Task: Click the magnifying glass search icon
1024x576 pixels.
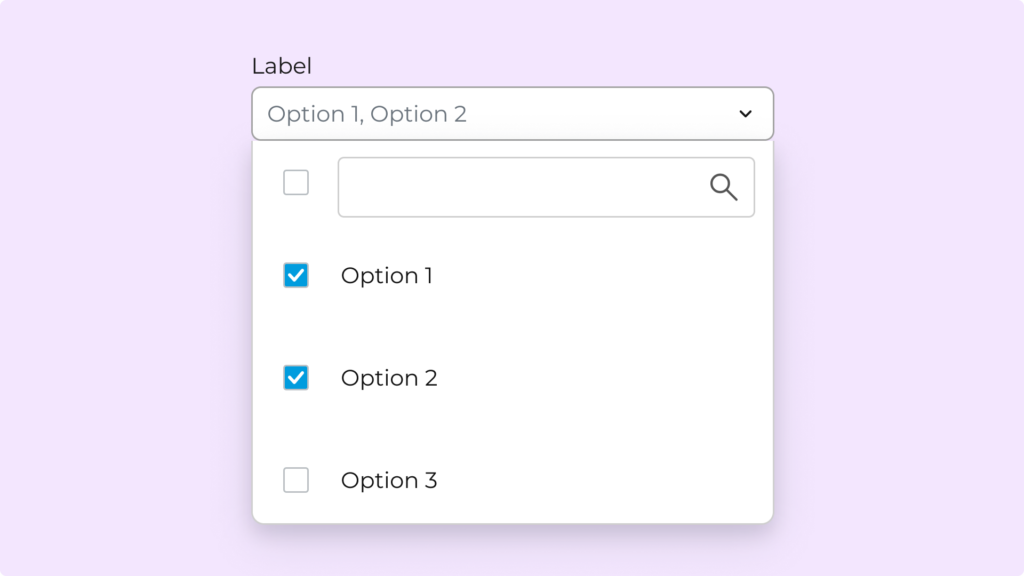Action: pos(723,186)
